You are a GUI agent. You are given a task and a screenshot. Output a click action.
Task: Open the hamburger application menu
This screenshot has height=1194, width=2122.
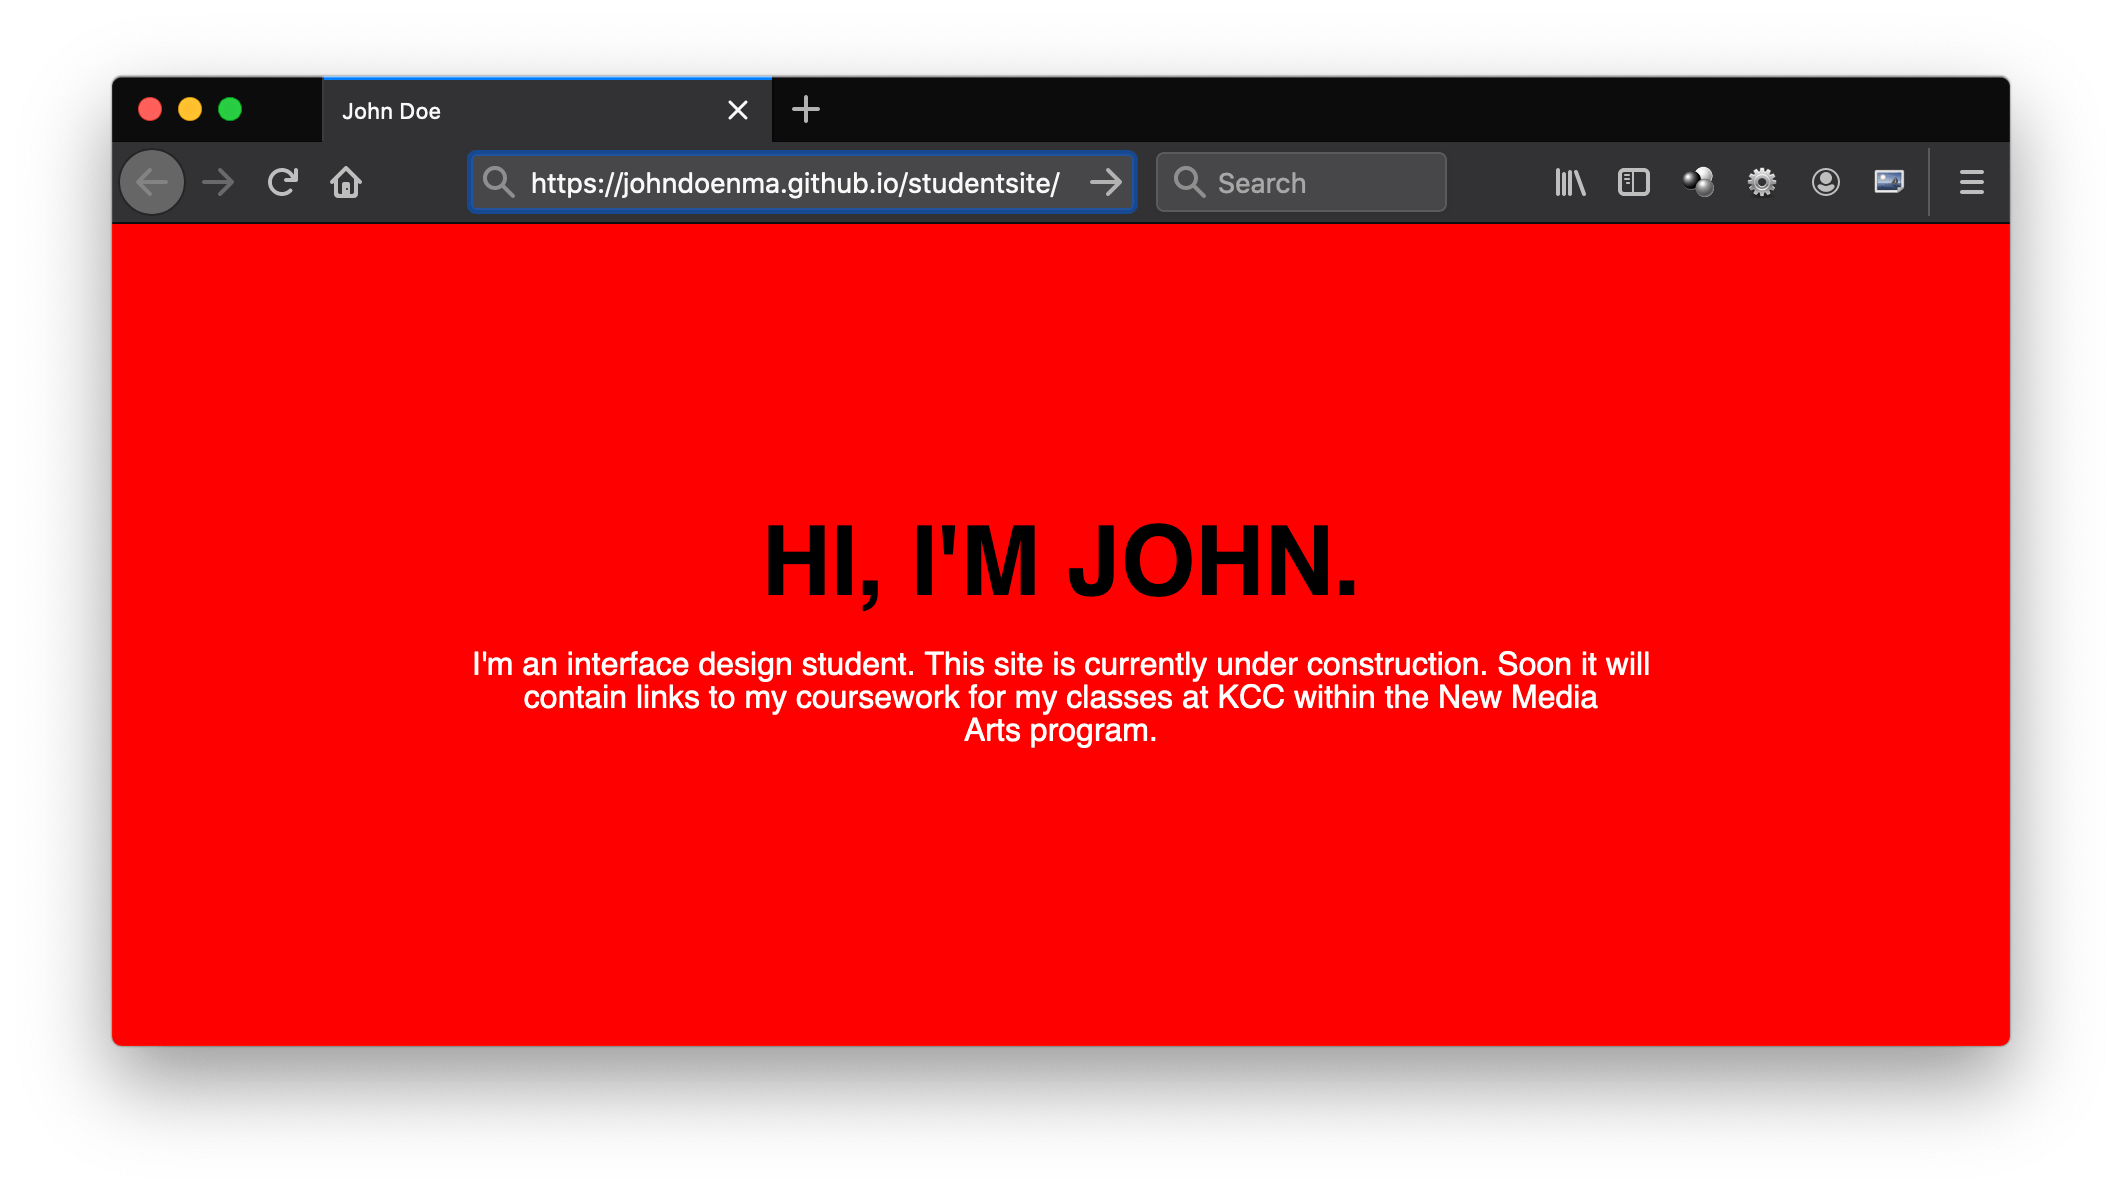point(1971,183)
